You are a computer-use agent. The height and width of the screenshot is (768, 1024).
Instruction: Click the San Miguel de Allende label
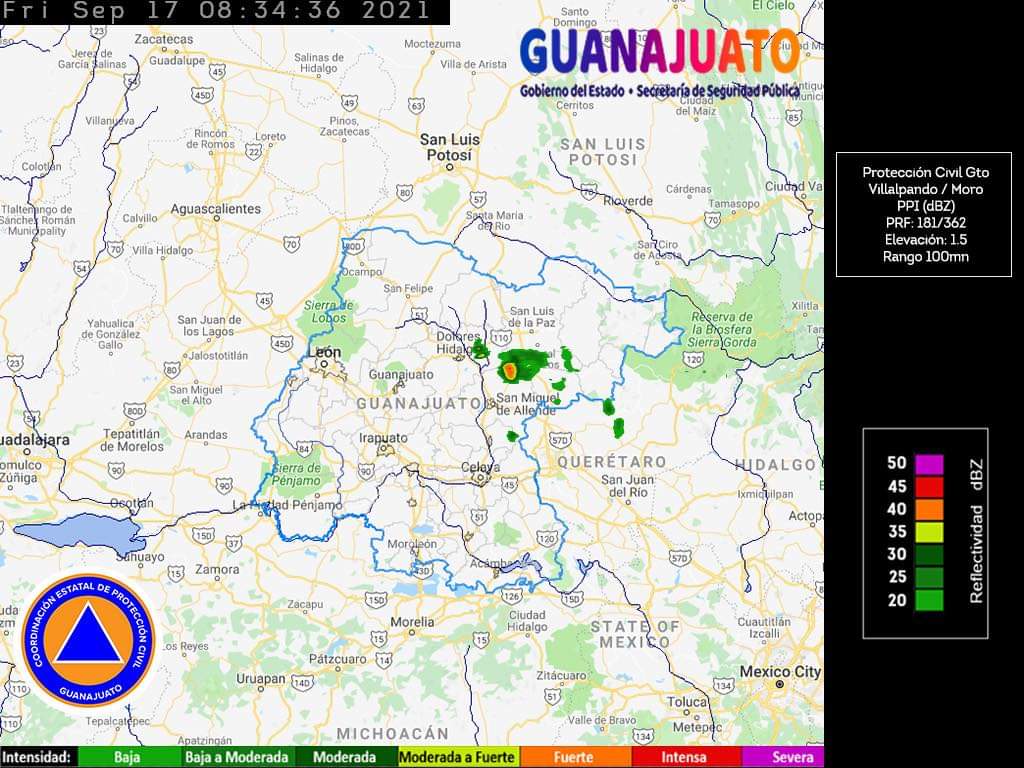tap(526, 404)
